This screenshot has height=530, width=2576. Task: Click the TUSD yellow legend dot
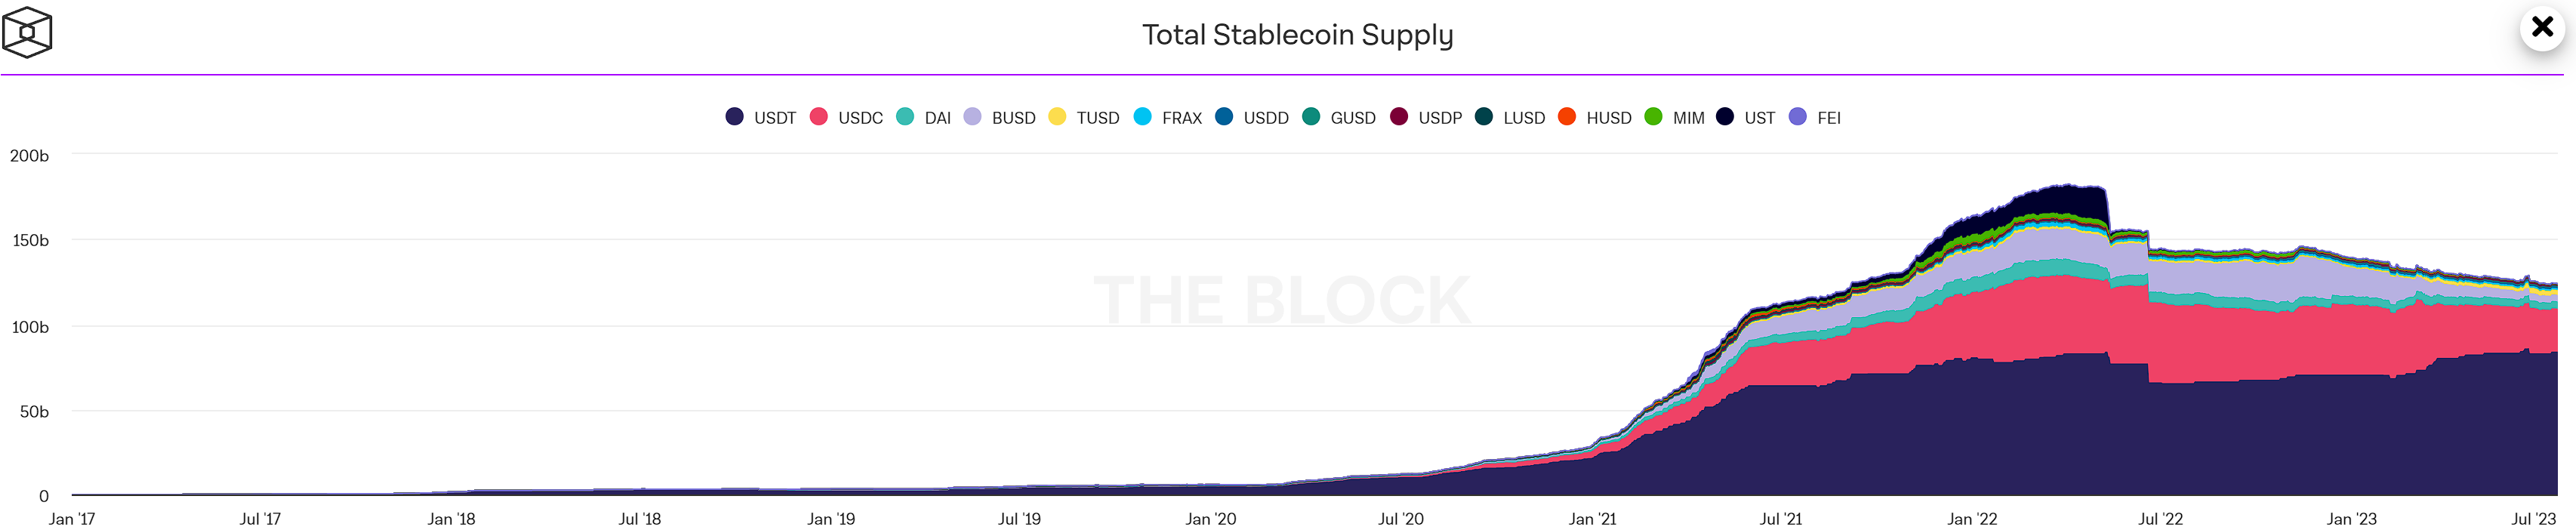coord(1057,117)
